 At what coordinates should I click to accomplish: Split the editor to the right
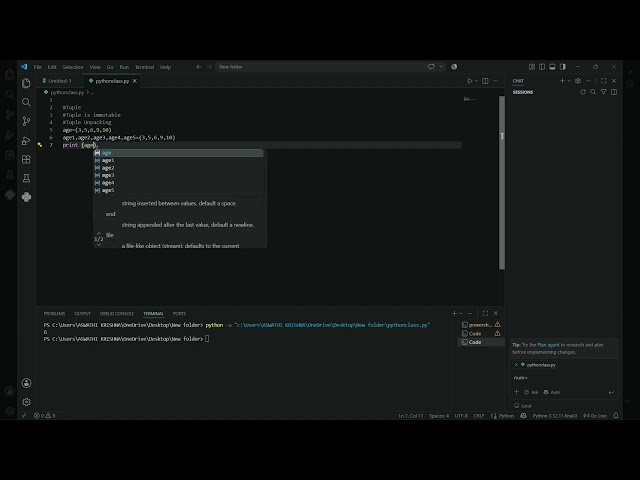coord(485,81)
